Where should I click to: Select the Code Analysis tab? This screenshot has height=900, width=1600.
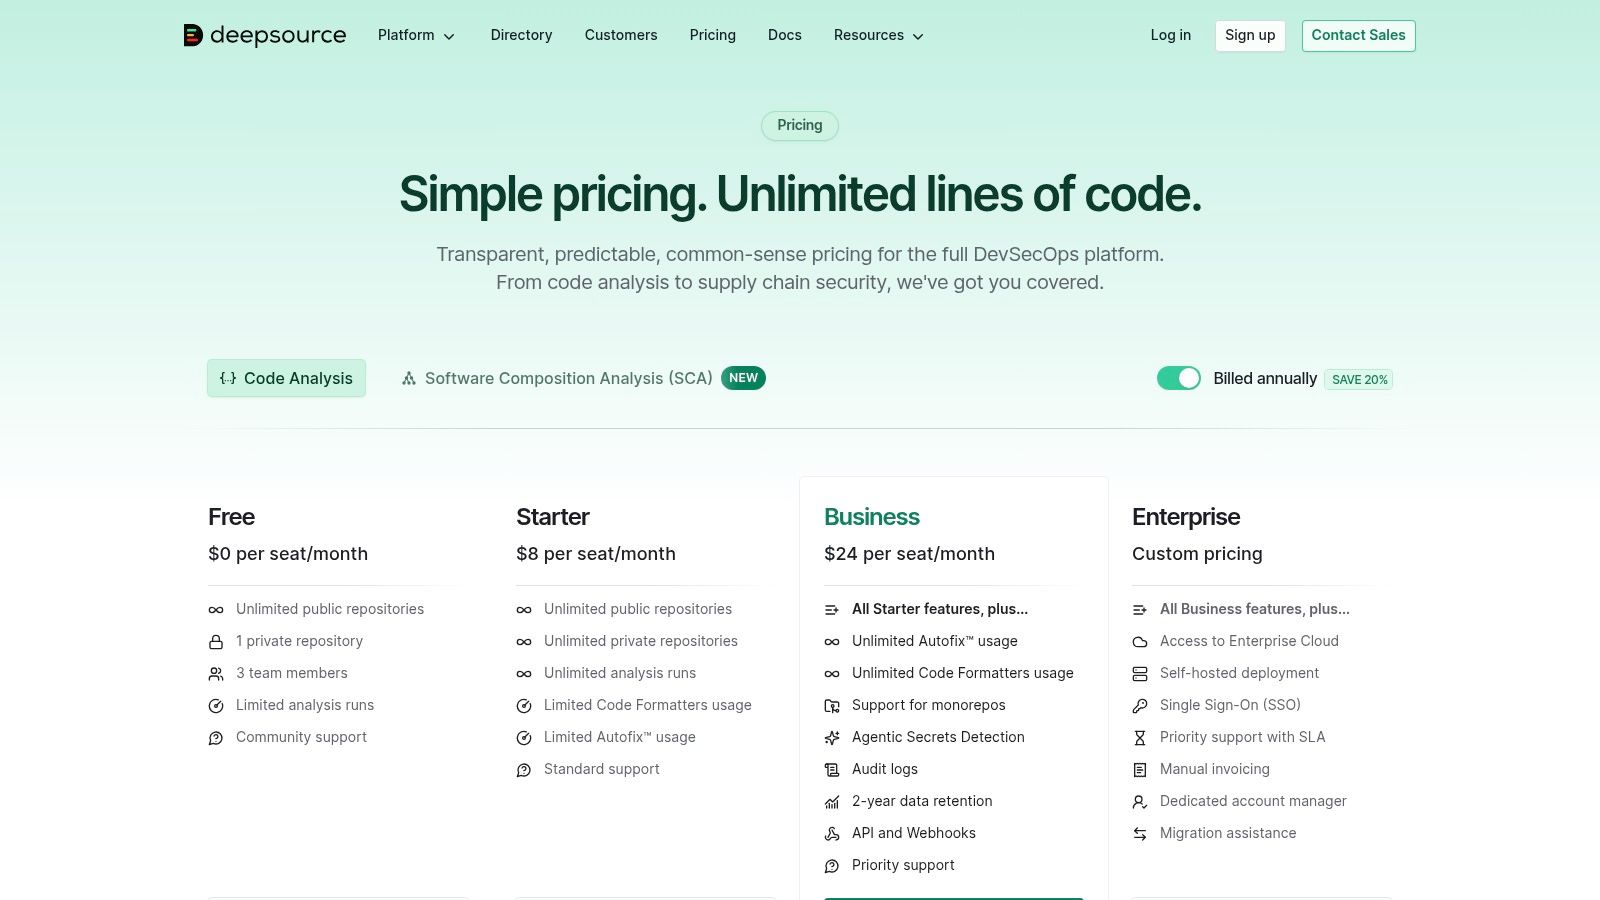point(286,378)
